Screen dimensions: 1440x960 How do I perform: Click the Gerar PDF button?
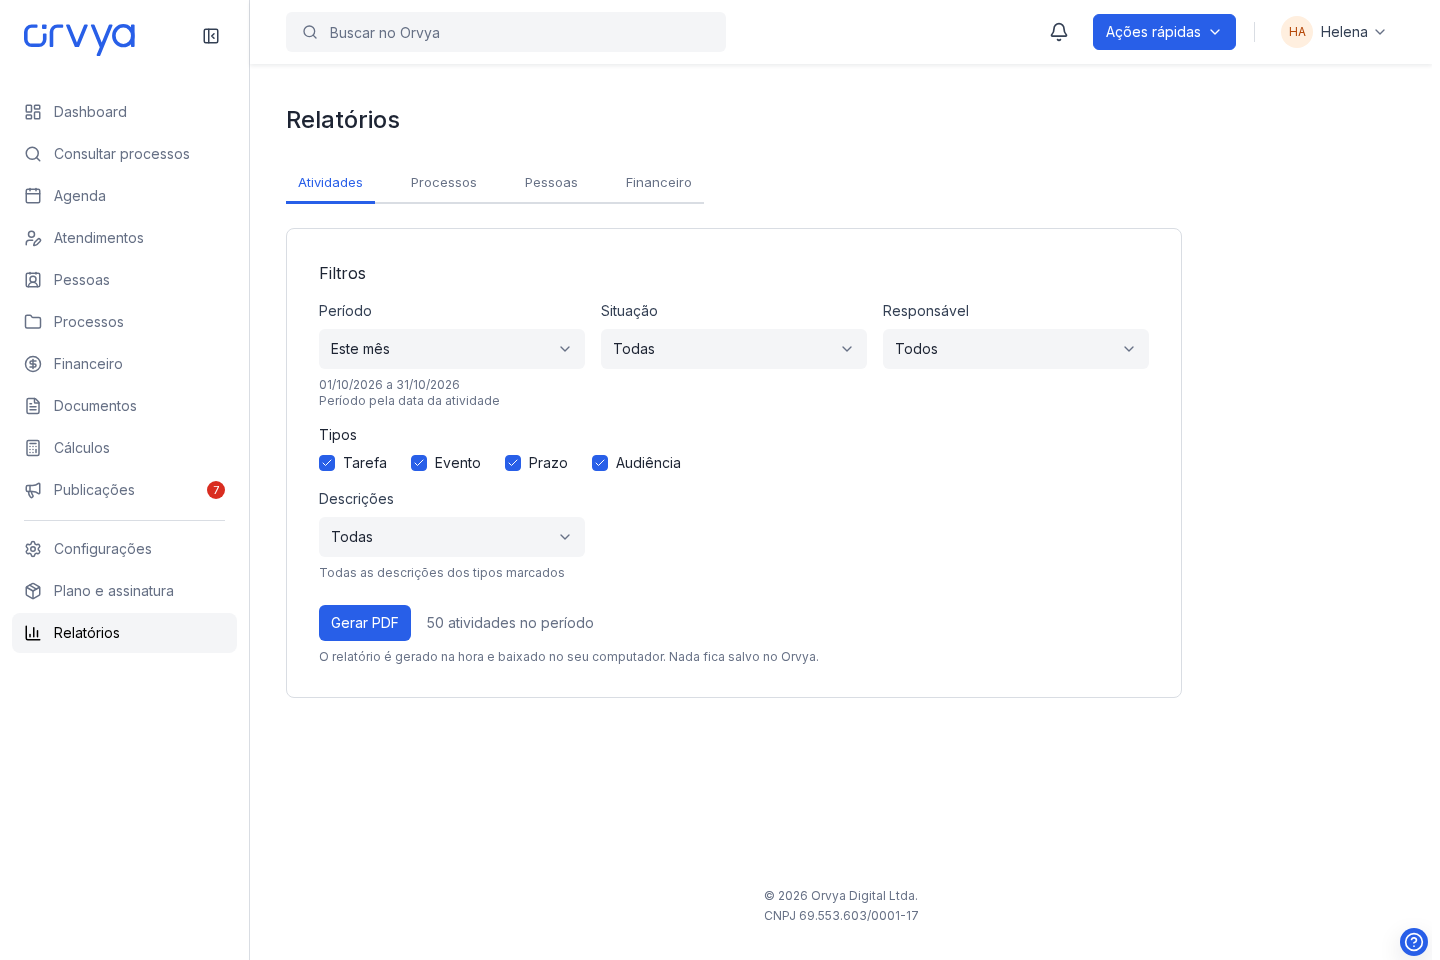(x=365, y=623)
